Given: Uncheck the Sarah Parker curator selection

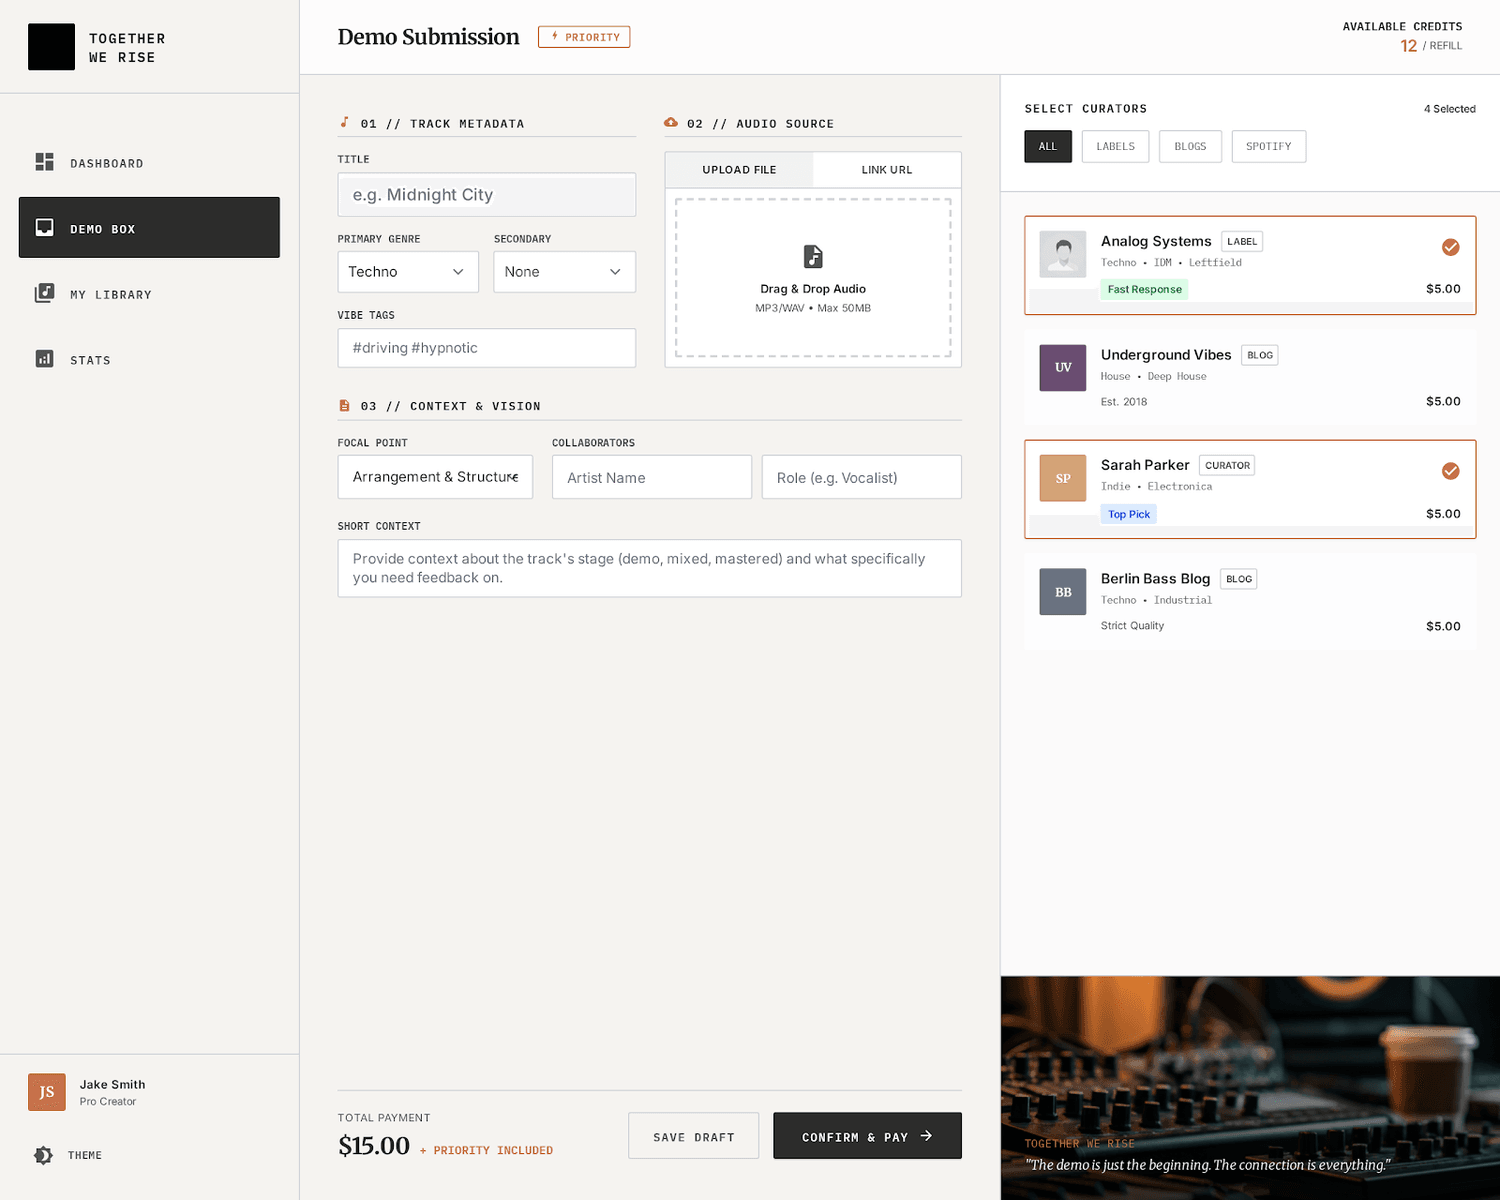Looking at the screenshot, I should [1450, 471].
